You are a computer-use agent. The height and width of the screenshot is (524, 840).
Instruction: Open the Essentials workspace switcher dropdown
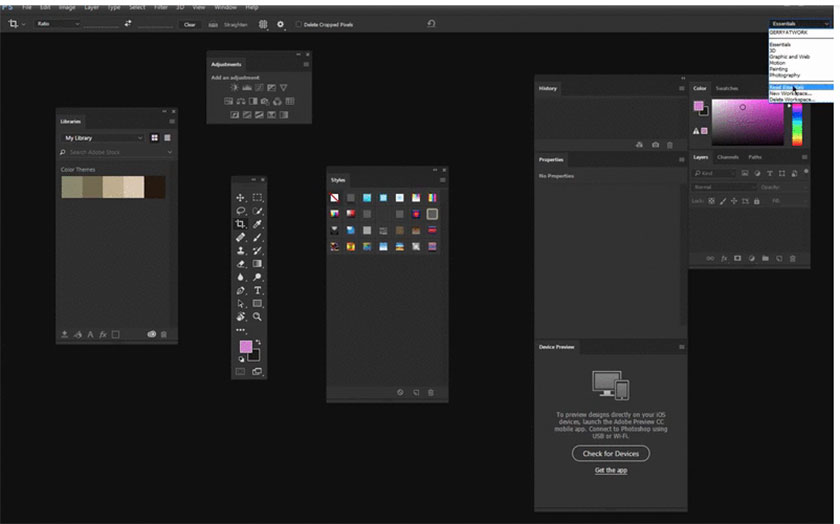799,23
